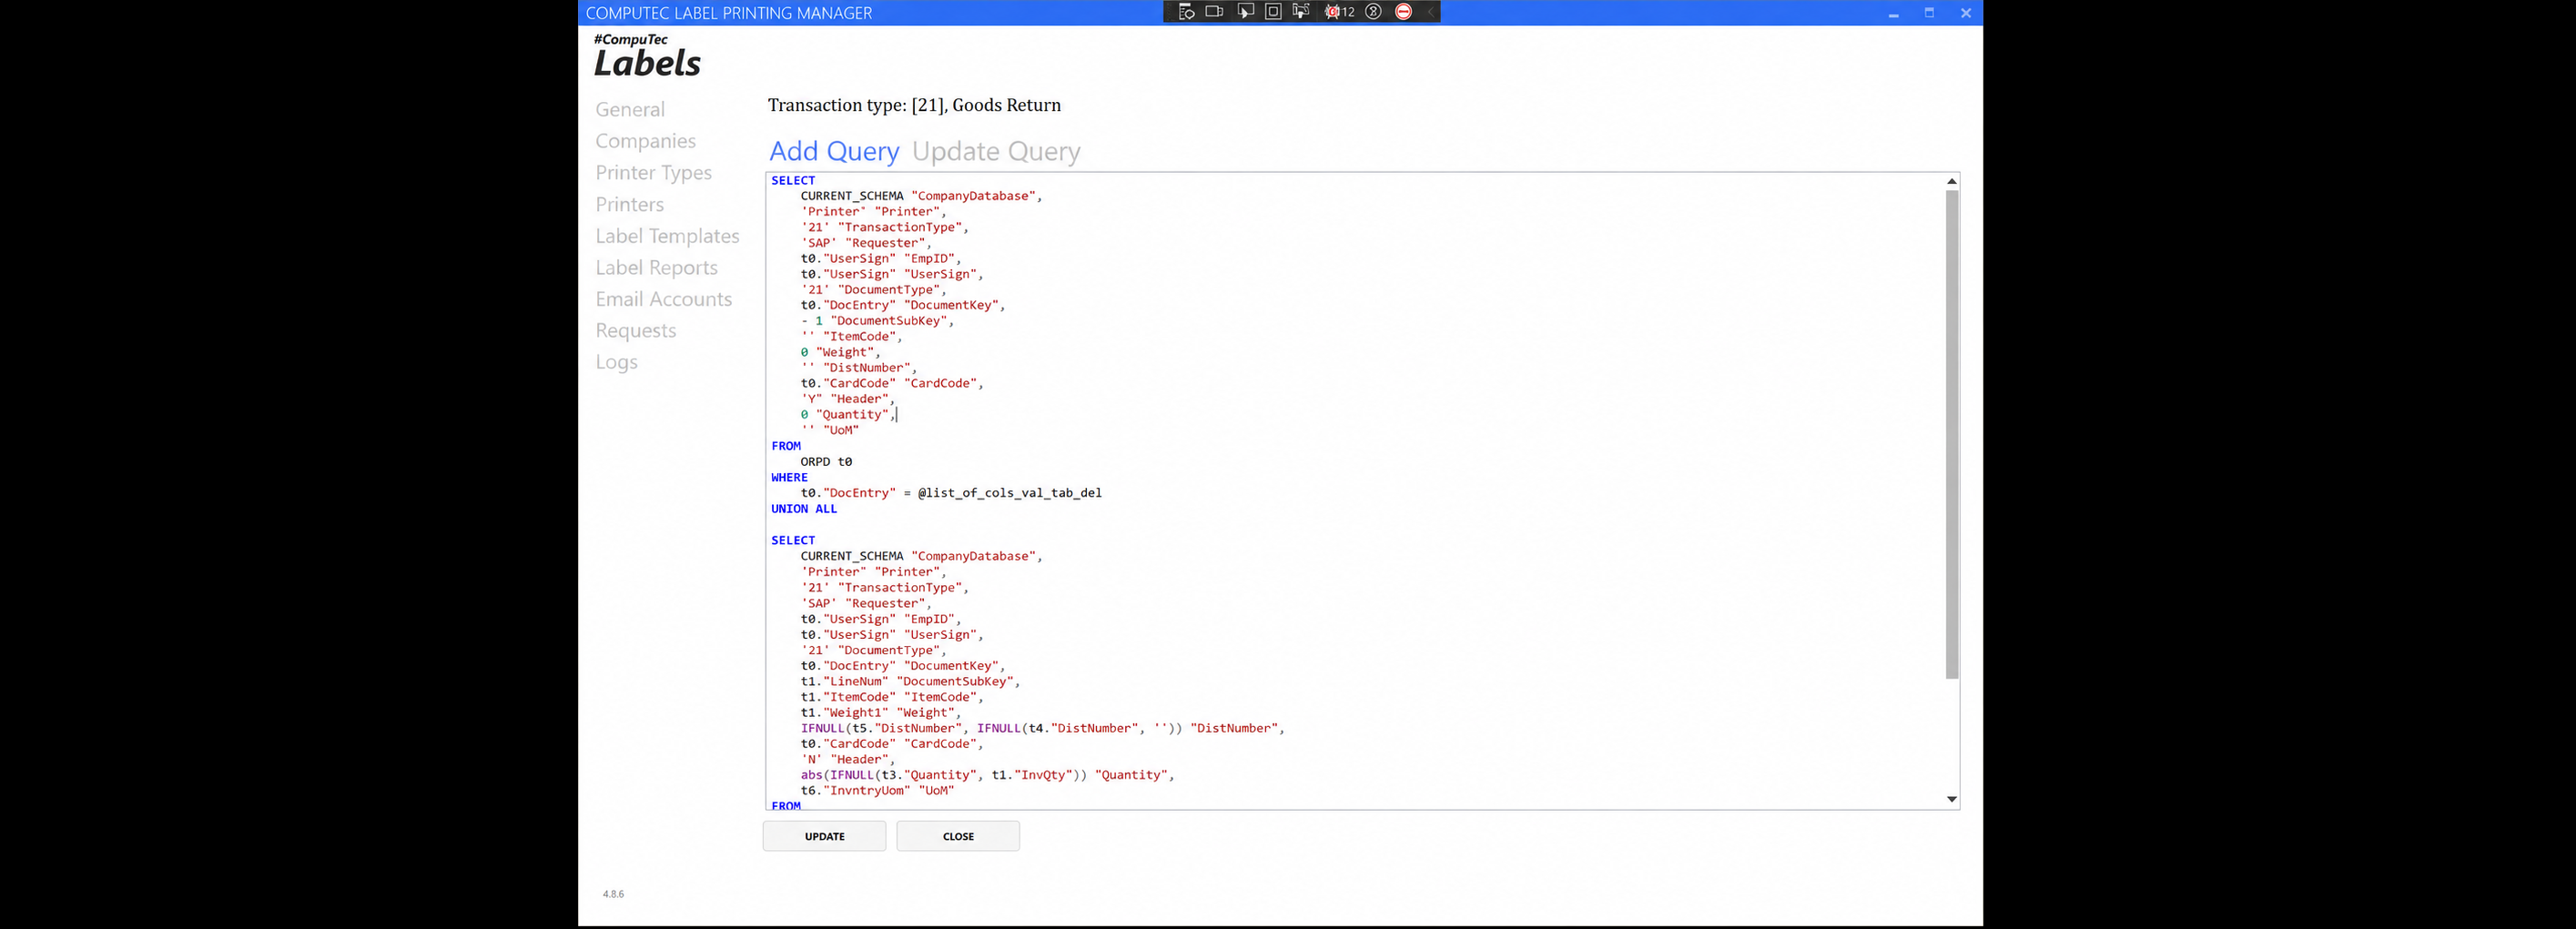Click the red circle minus icon
The width and height of the screenshot is (2576, 929).
[x=1403, y=12]
